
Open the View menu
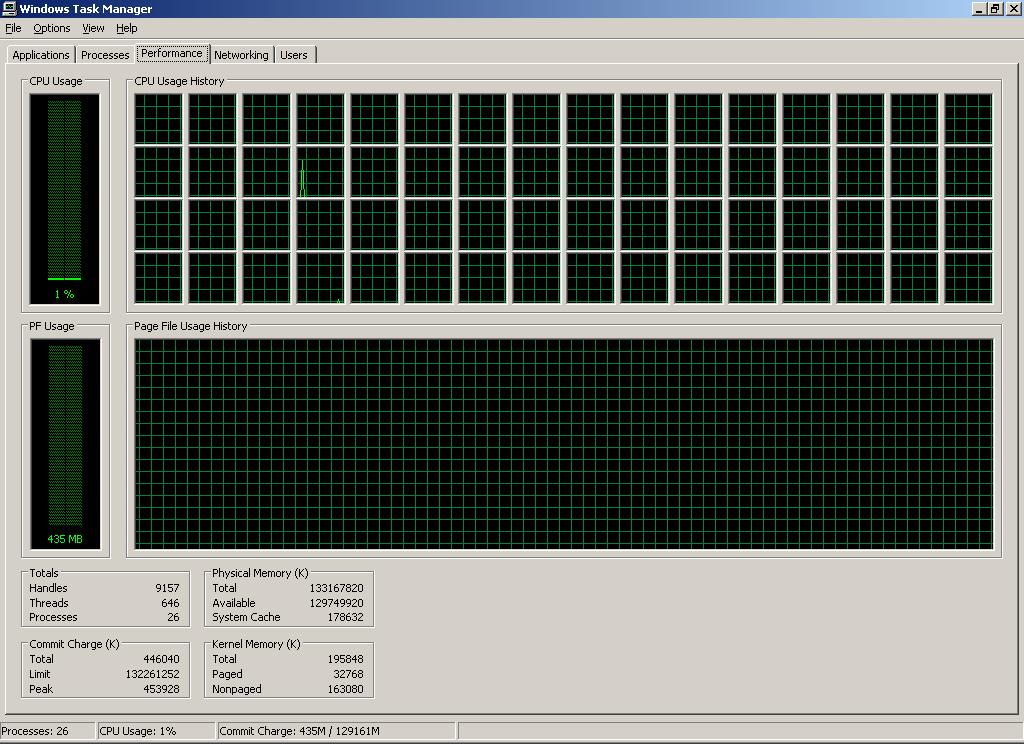tap(93, 28)
